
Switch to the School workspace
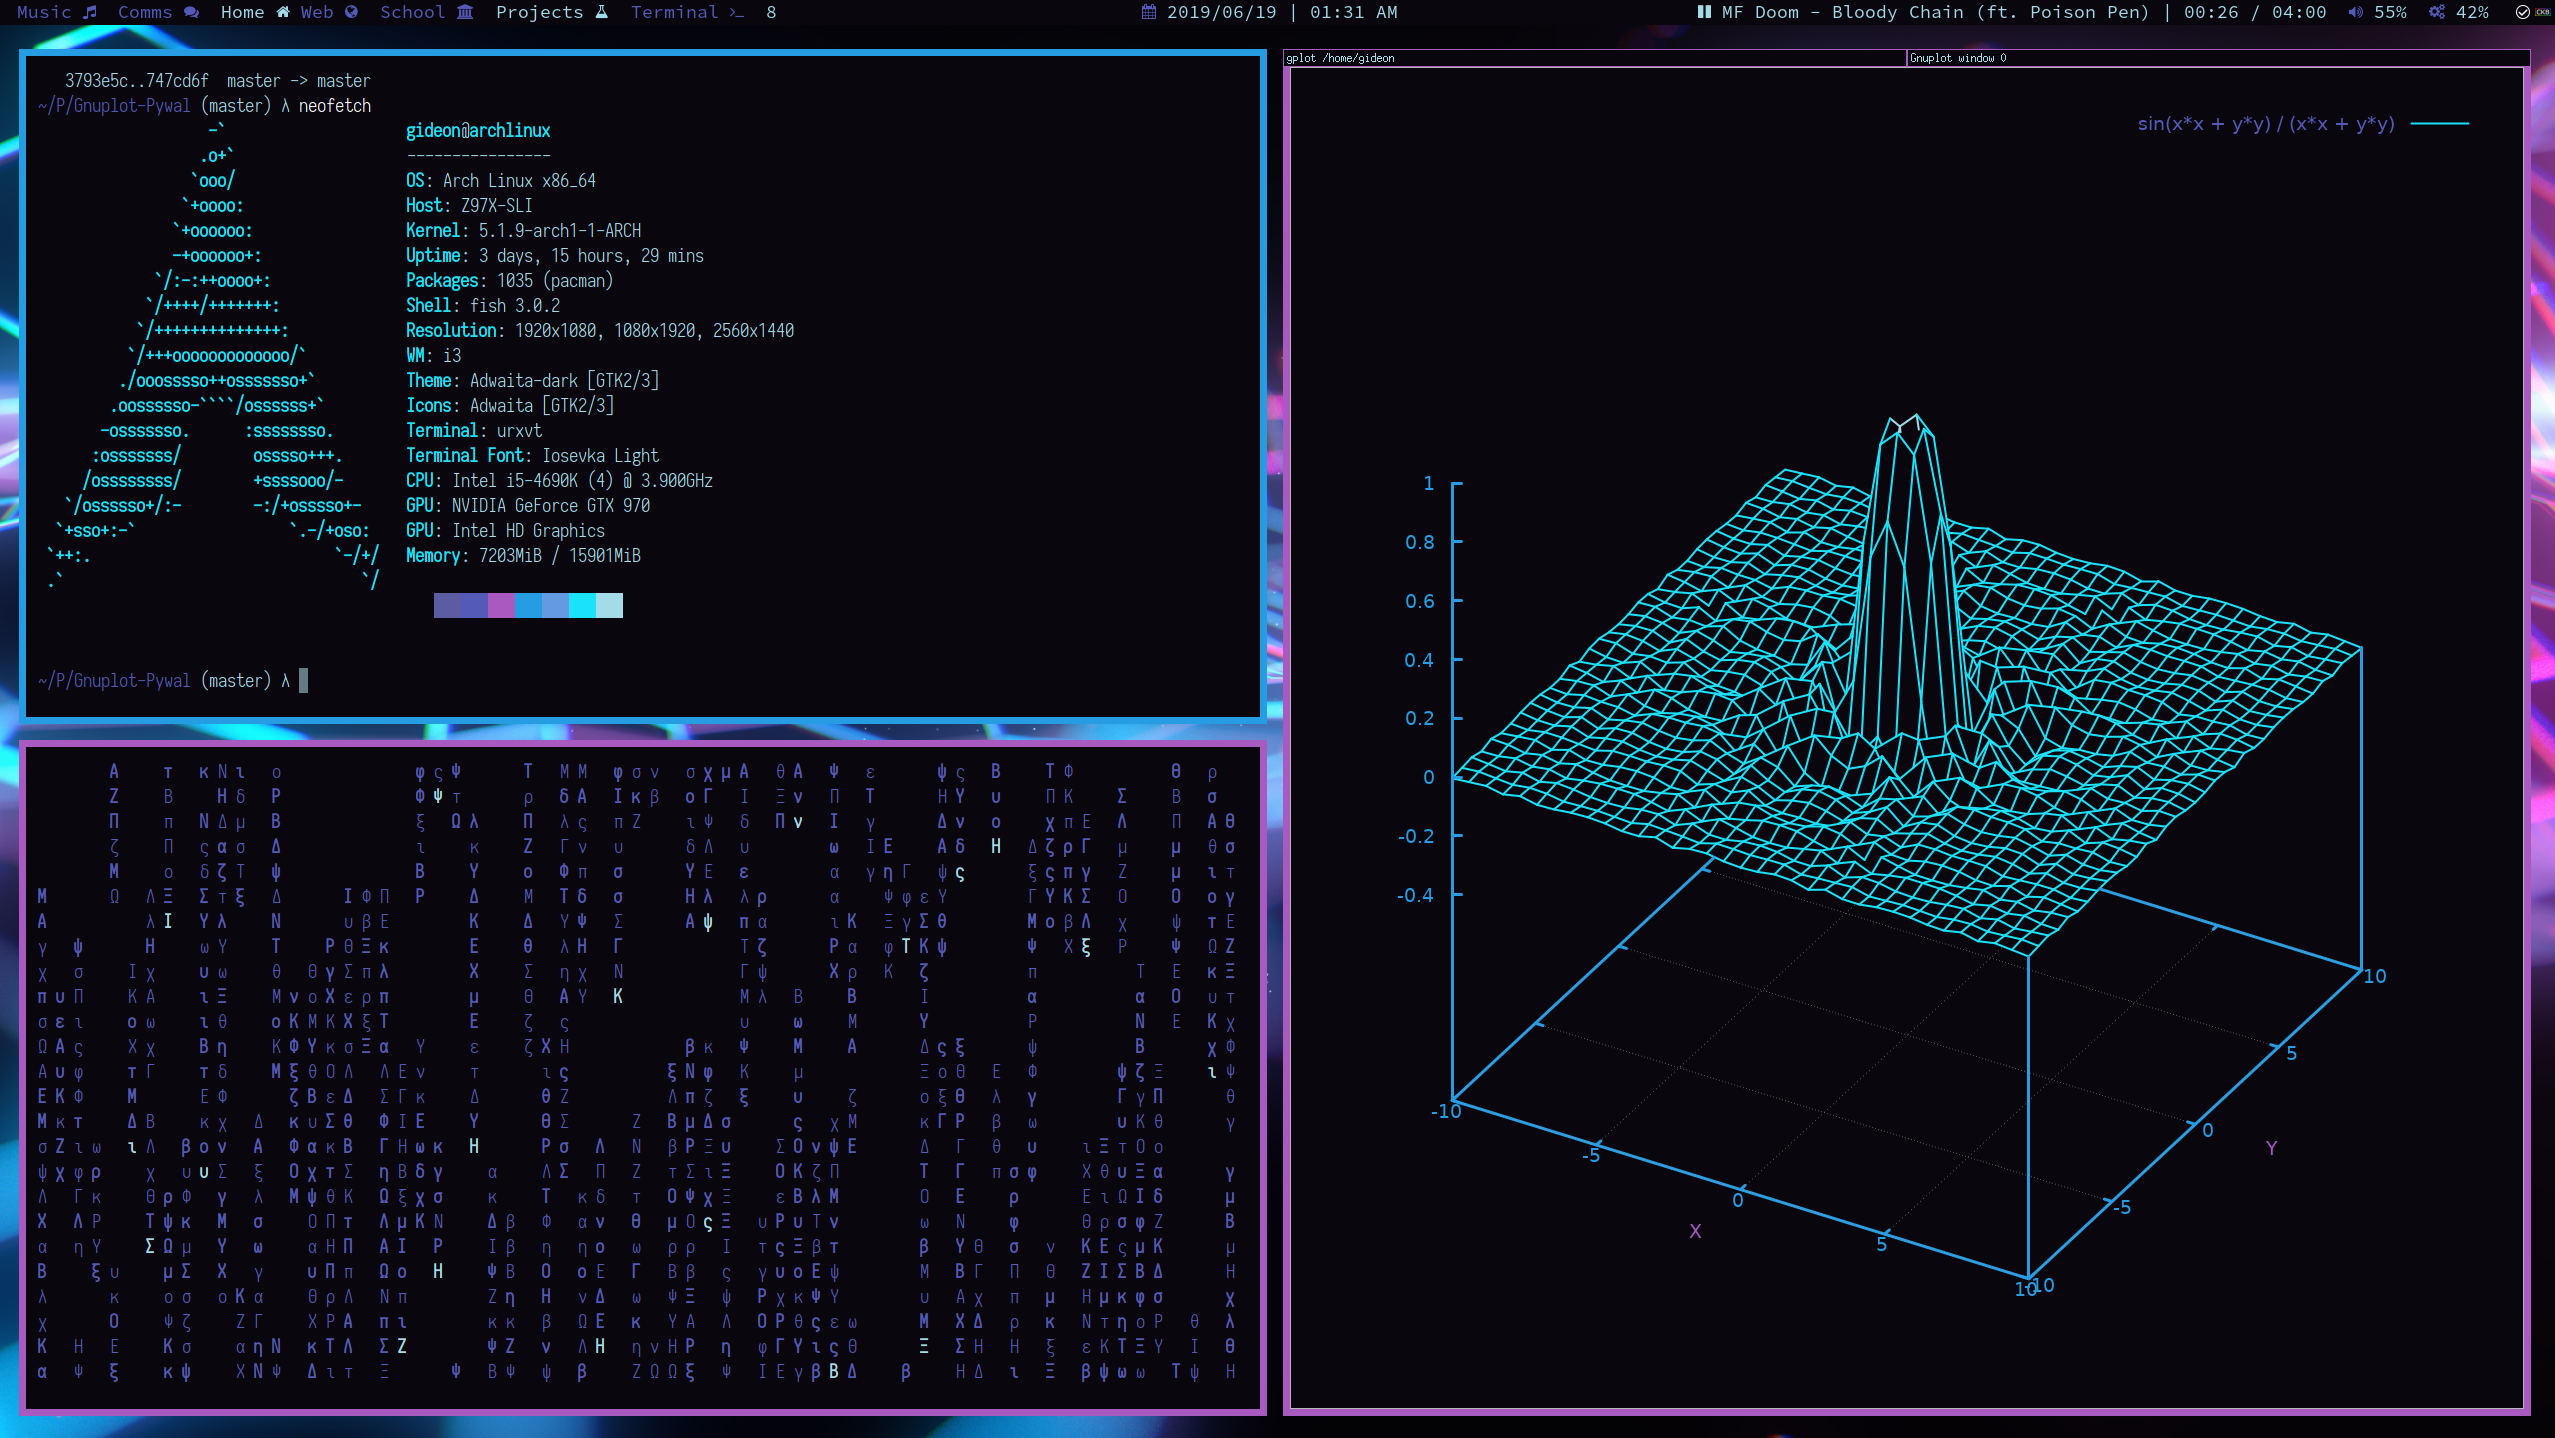coord(427,12)
